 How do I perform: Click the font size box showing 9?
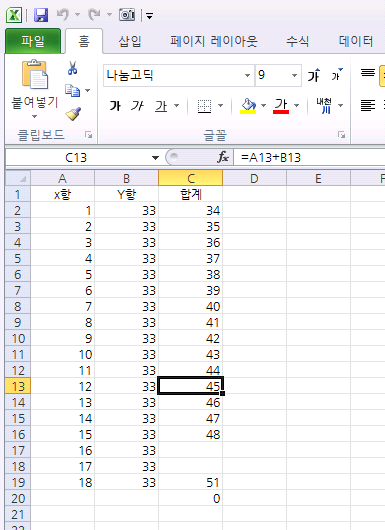272,75
